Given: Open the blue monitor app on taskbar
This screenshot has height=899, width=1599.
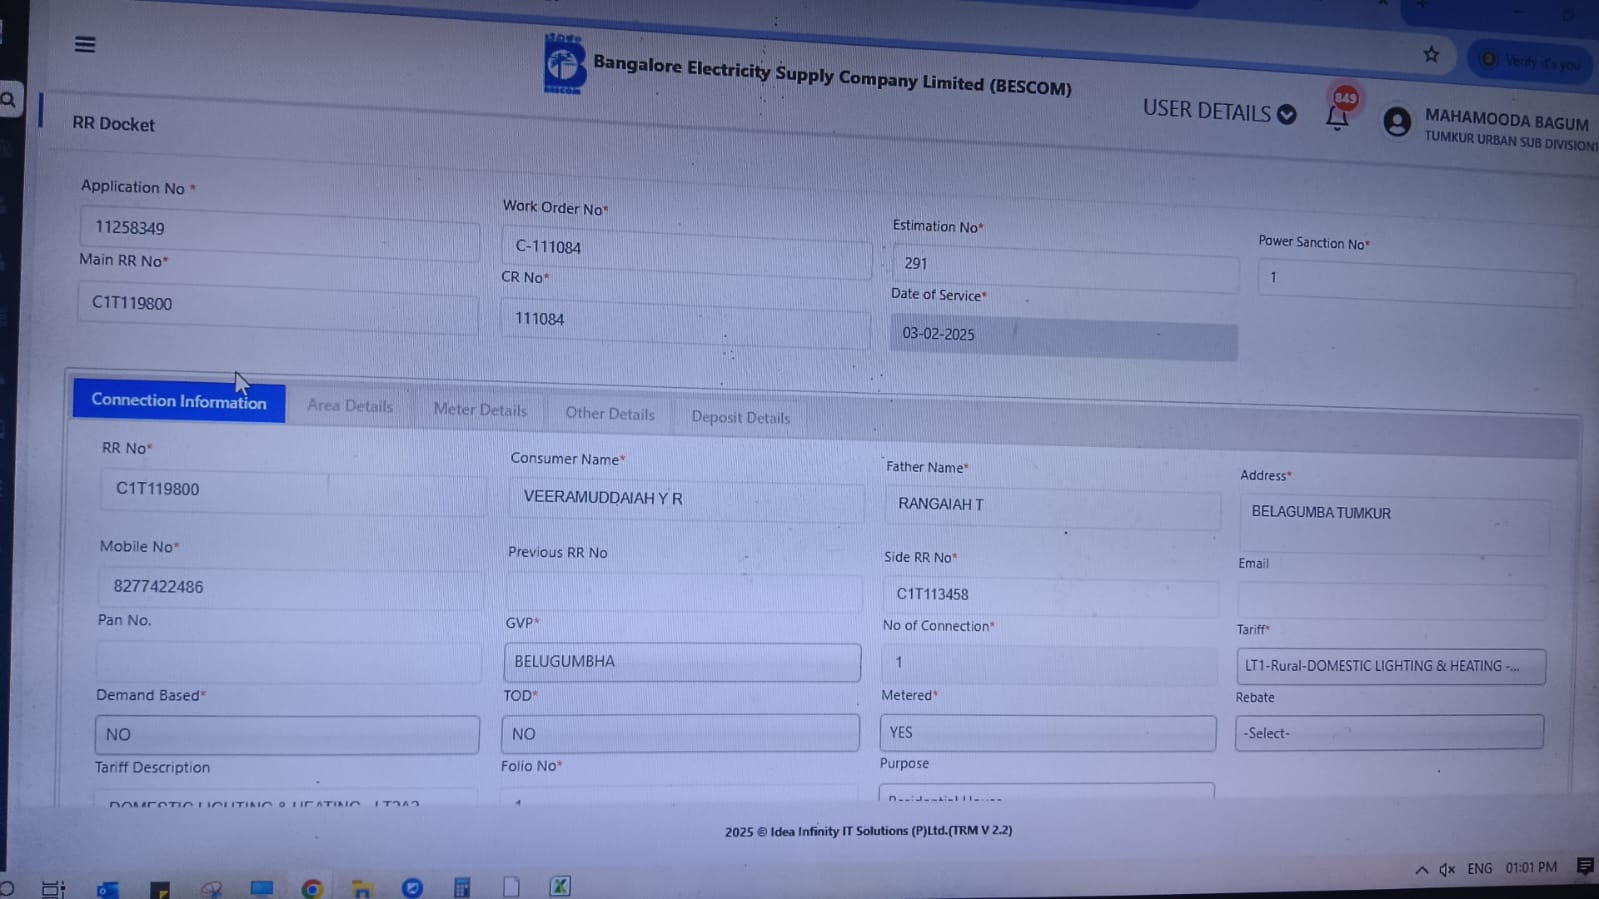Looking at the screenshot, I should [x=262, y=887].
